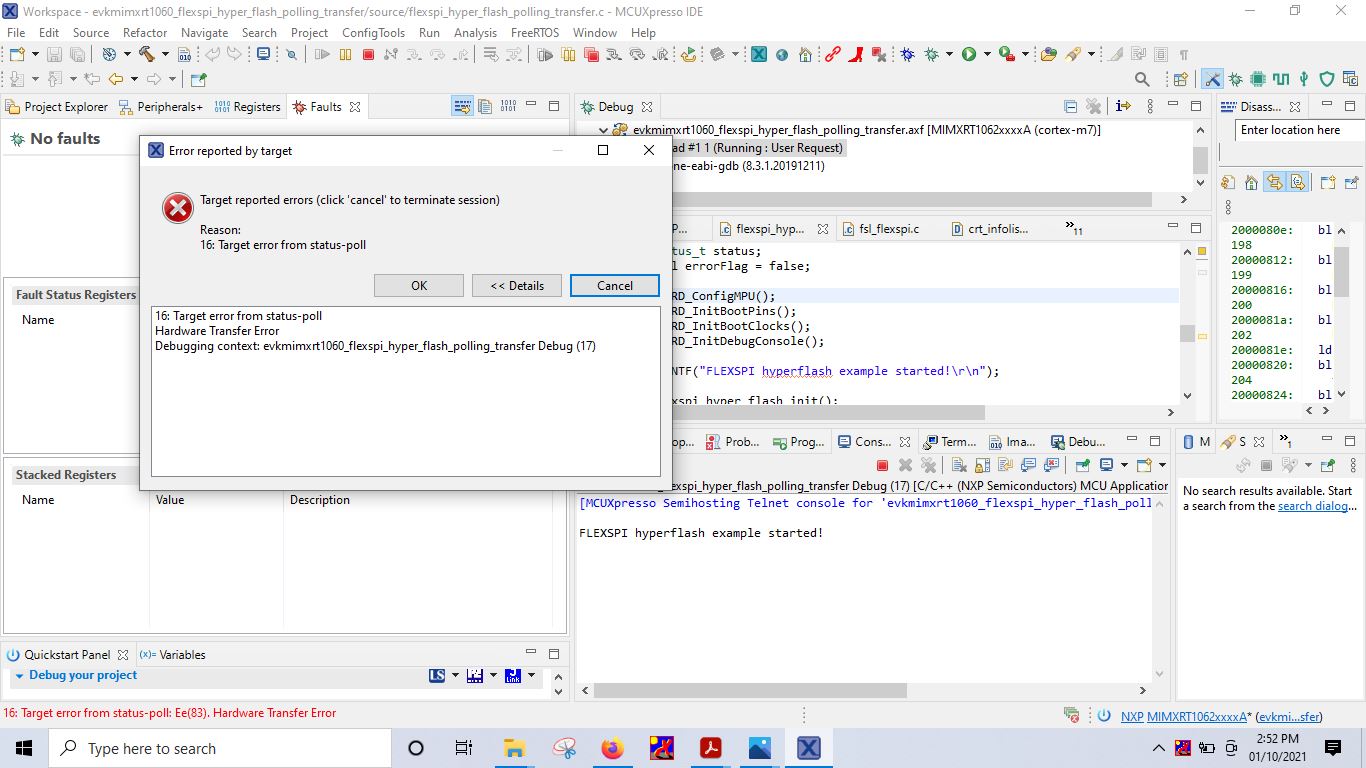Screen dimensions: 1366x768
Task: Toggle instruction stepping mode in Debug view
Action: (1123, 106)
